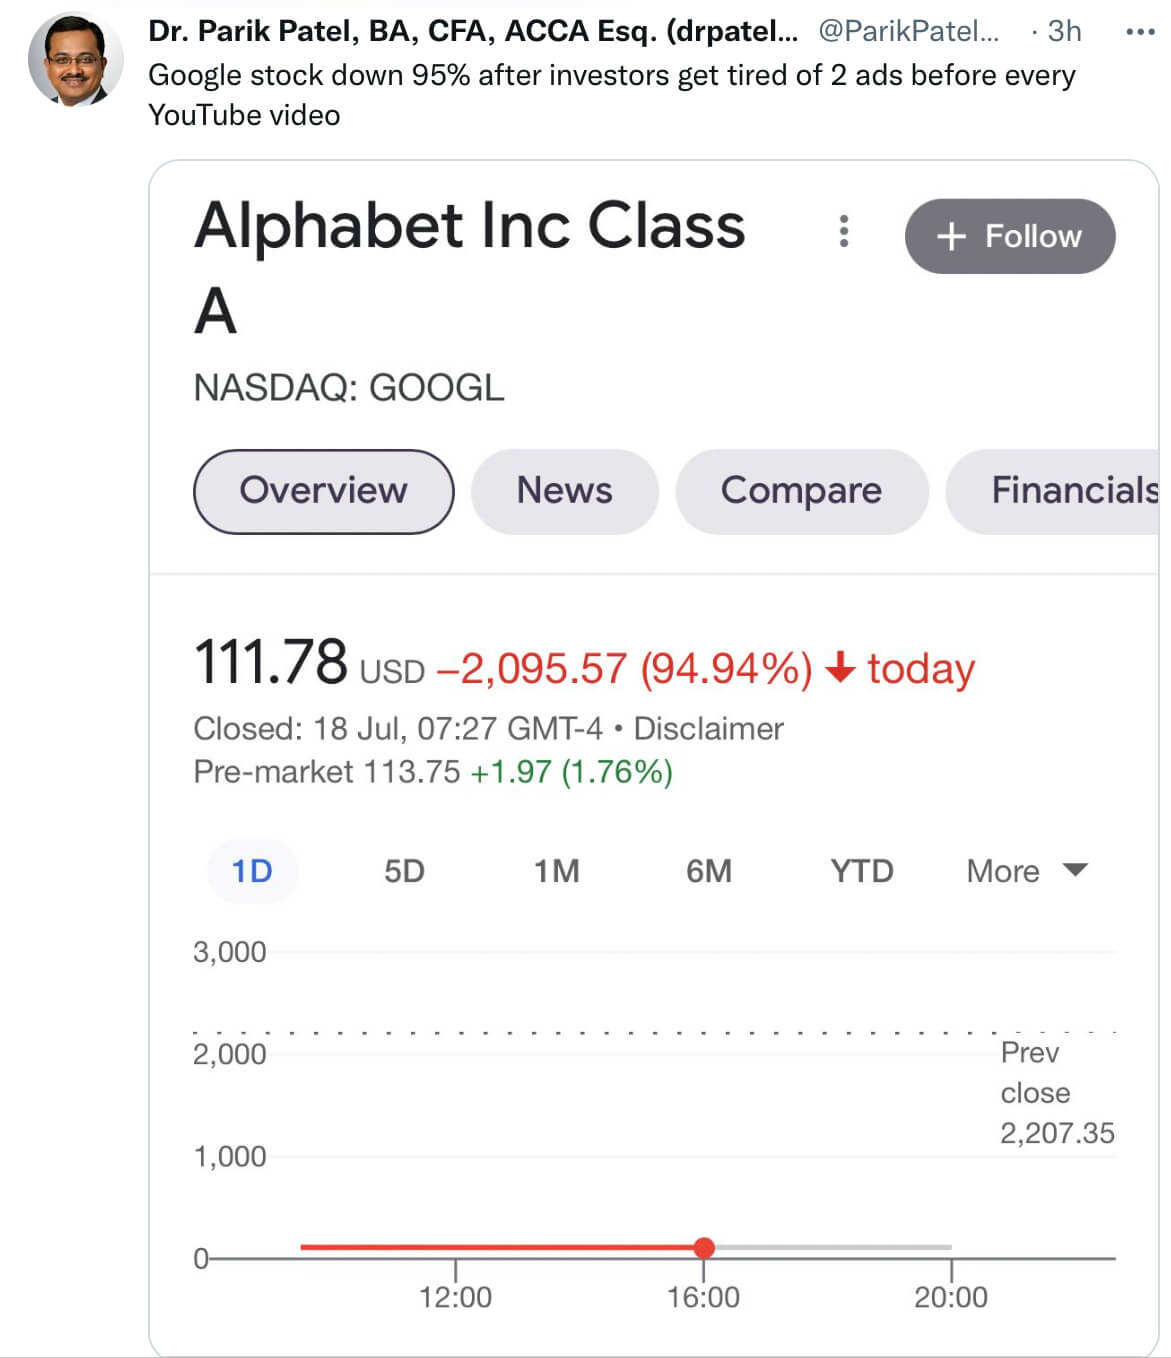The height and width of the screenshot is (1358, 1171).
Task: Enable the YTD time range view
Action: click(861, 871)
